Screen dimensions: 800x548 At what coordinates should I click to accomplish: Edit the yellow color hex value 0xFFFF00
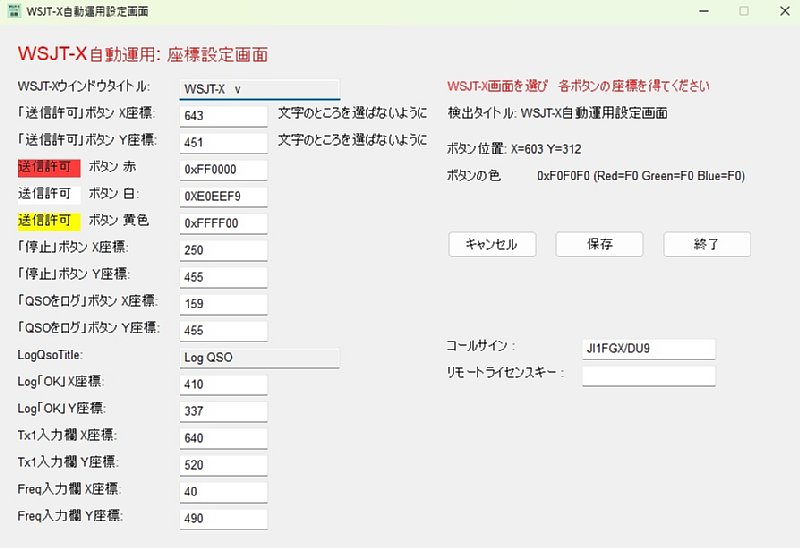coord(223,222)
